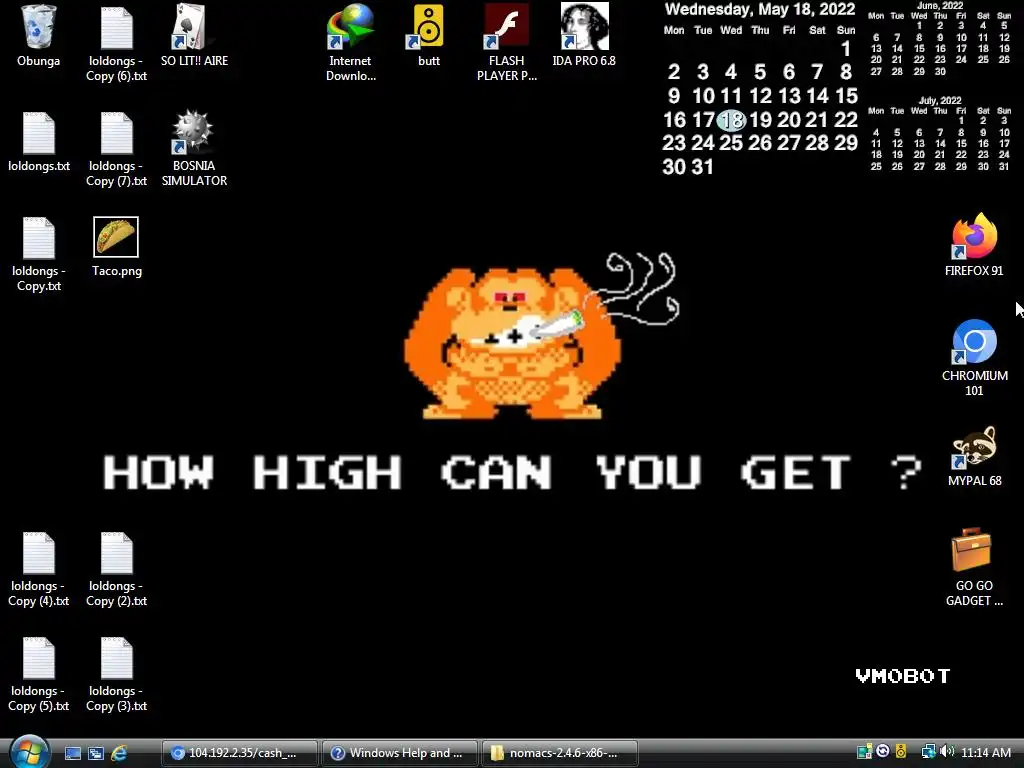1024x768 pixels.
Task: Open SO LIT!! AIRE solitaire shortcut
Action: (x=194, y=36)
